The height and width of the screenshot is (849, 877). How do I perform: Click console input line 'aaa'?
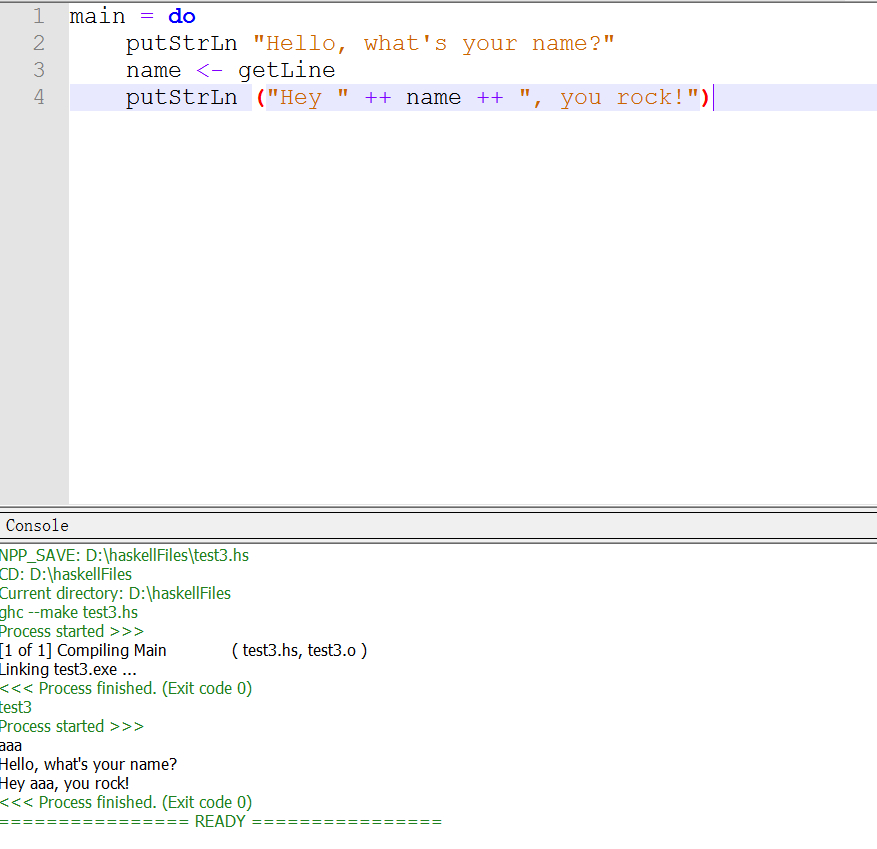[11, 746]
